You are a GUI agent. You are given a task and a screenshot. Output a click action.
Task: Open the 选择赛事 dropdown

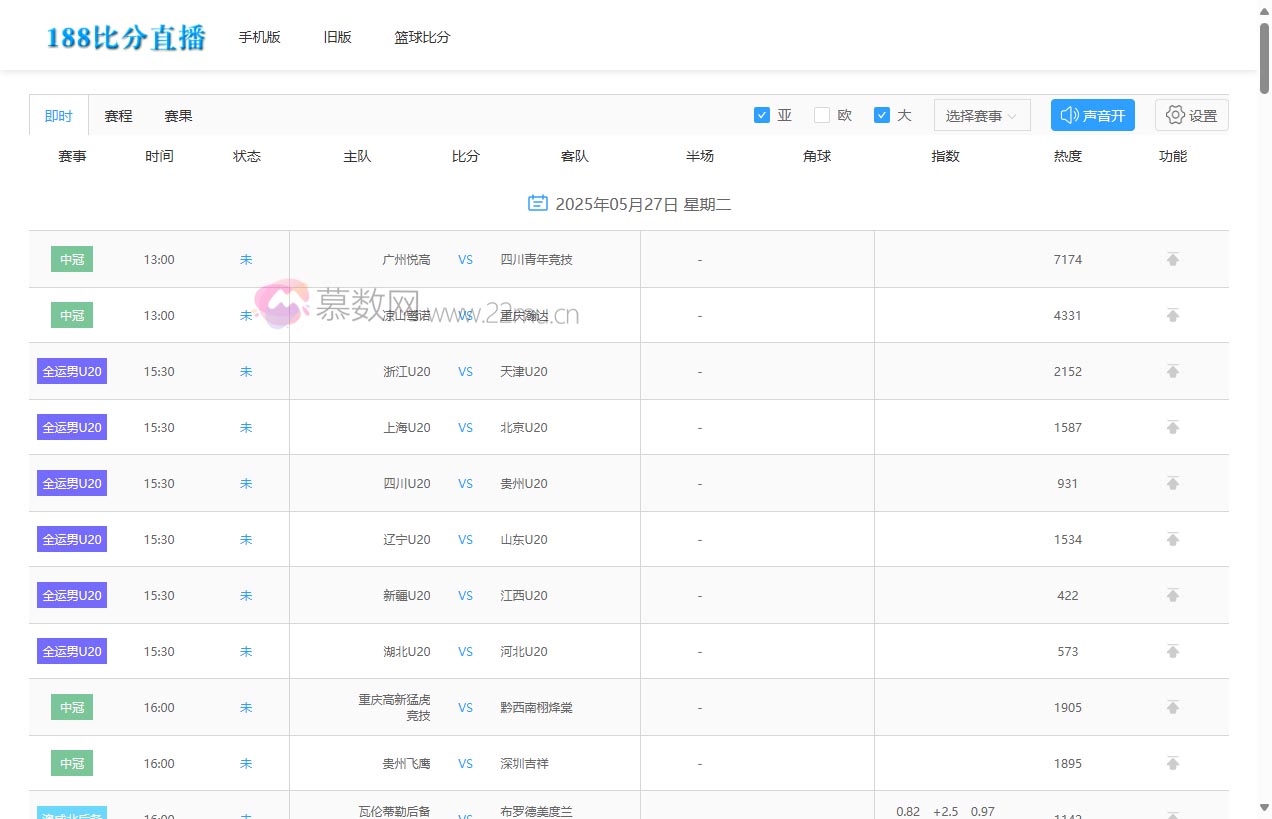(x=981, y=114)
